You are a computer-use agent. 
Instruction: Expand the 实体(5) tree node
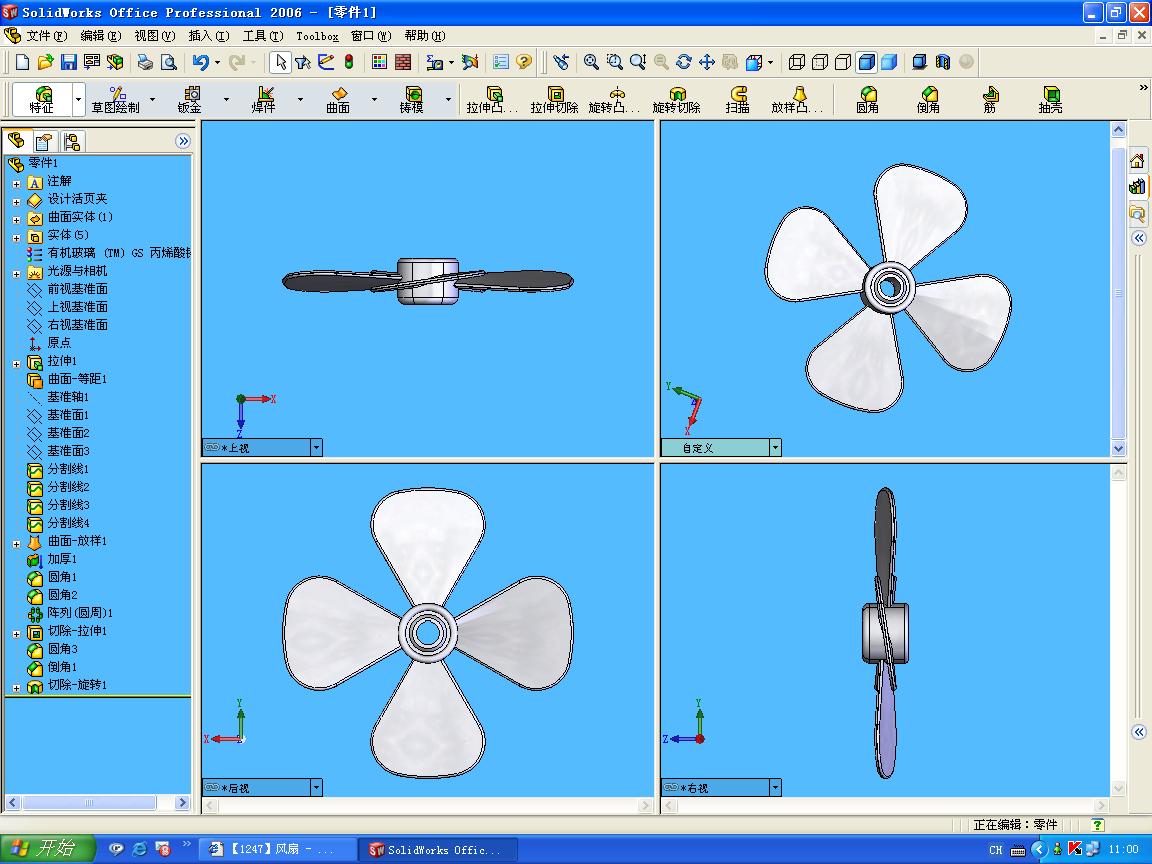click(x=16, y=237)
